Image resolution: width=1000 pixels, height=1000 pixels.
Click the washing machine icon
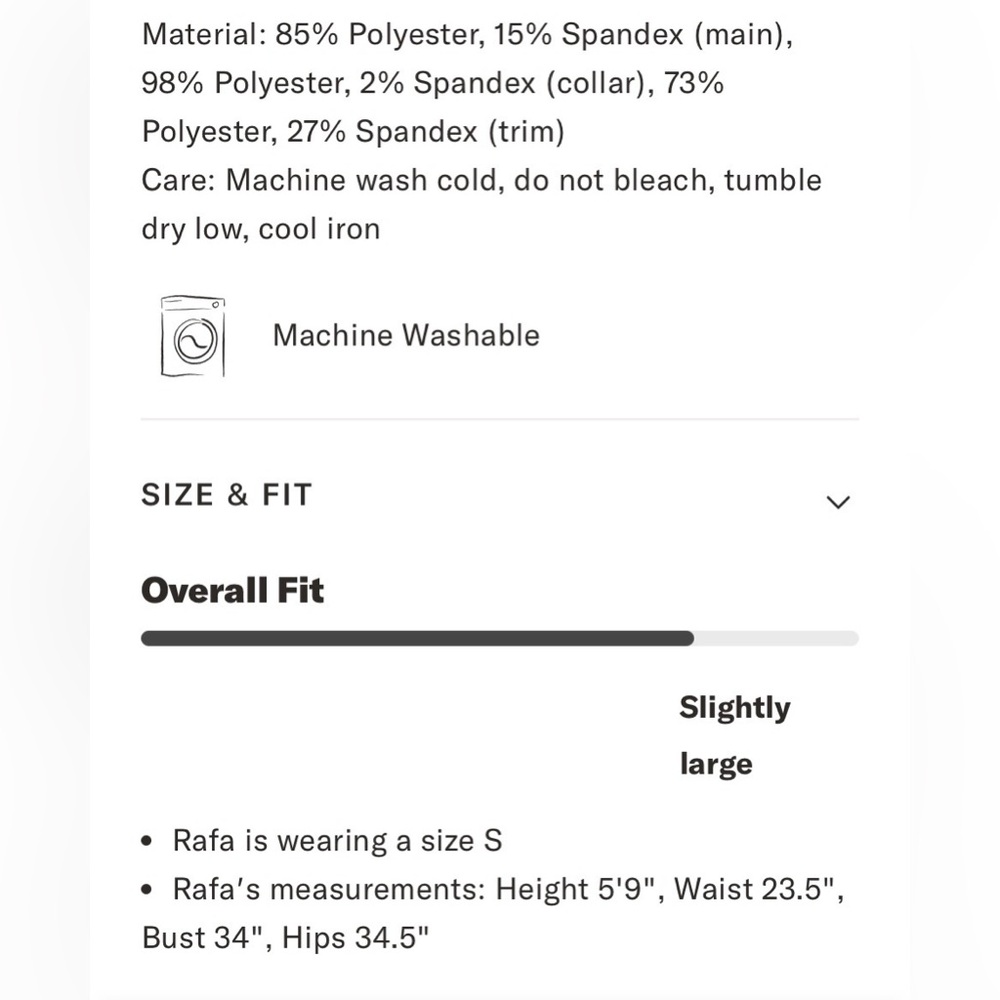tap(193, 336)
